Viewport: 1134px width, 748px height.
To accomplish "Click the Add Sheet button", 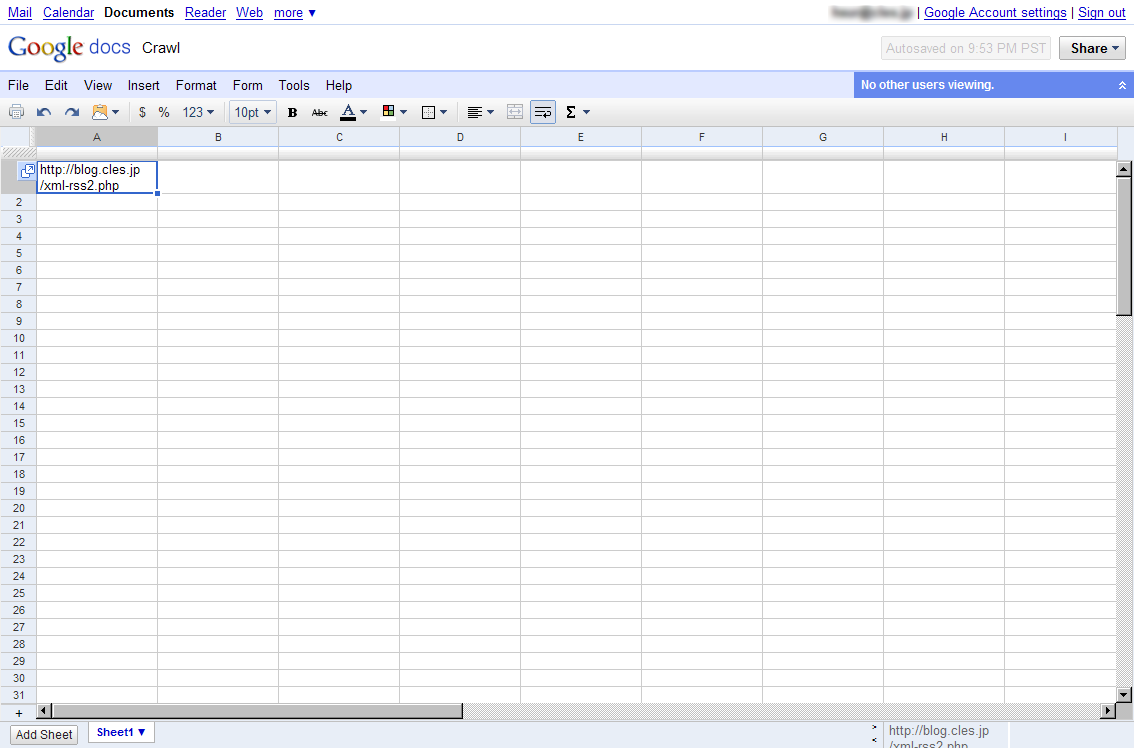I will coord(44,734).
